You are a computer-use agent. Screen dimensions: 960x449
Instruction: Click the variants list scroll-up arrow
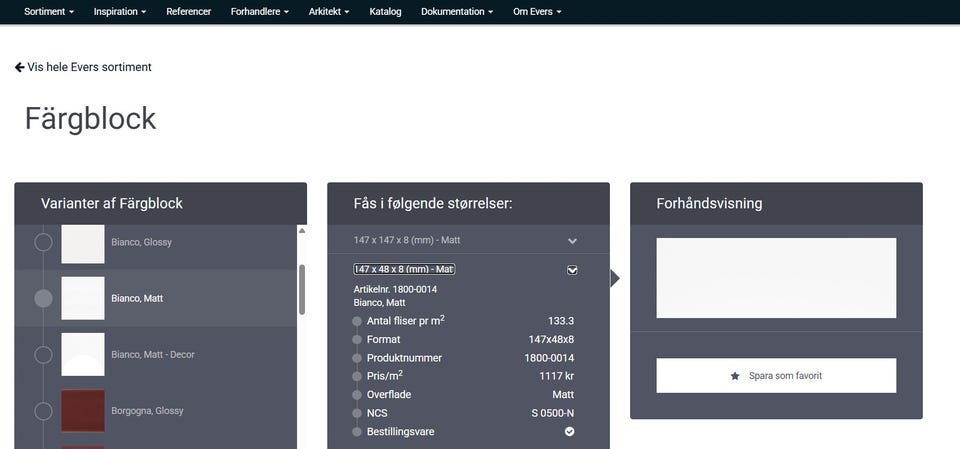pos(302,230)
